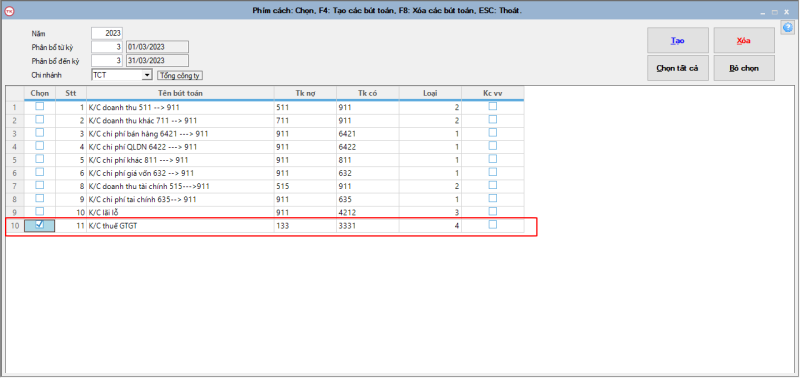This screenshot has width=800, height=378.
Task: Check Chọn box for K/C lãi lỗ
Action: tap(39, 211)
